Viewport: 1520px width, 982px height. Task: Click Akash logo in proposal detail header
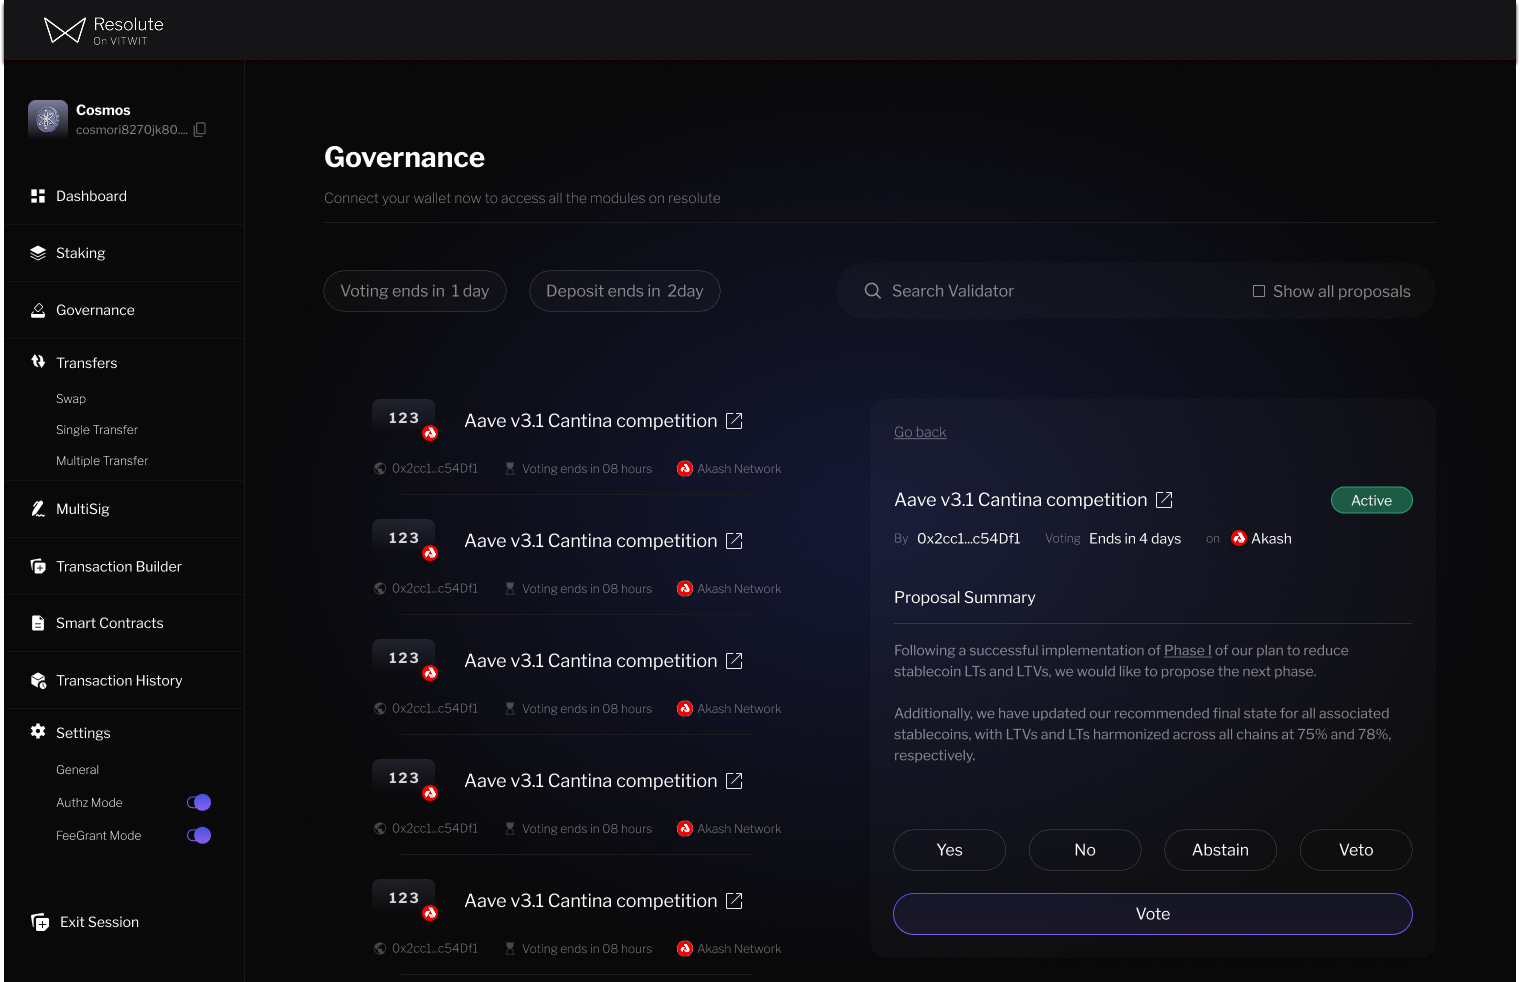pos(1239,538)
